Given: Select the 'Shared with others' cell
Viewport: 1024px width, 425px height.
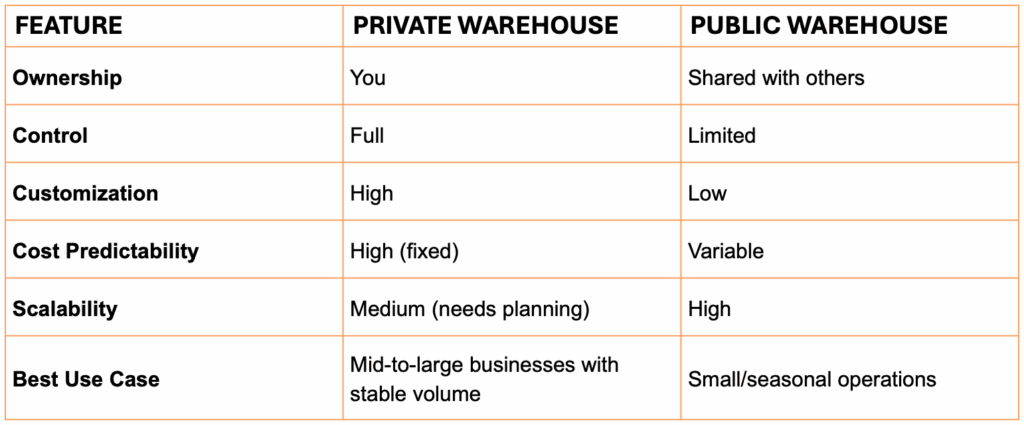Looking at the screenshot, I should [x=776, y=78].
